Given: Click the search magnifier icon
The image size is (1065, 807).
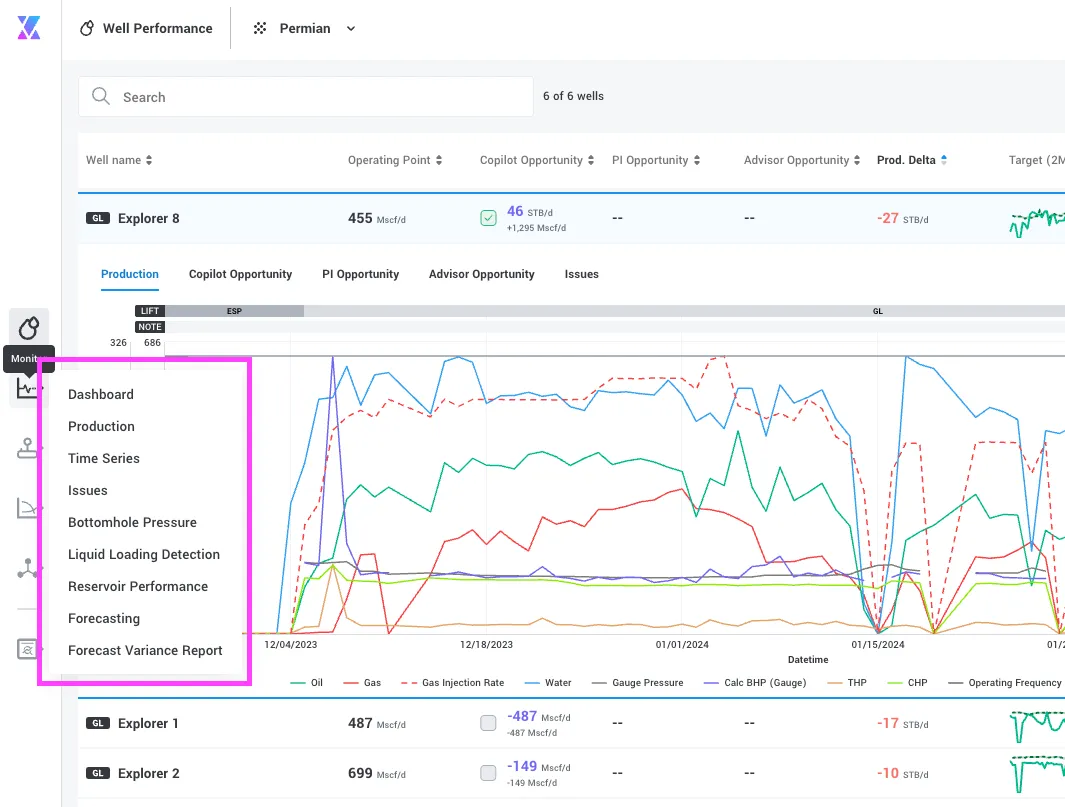Looking at the screenshot, I should pos(101,96).
